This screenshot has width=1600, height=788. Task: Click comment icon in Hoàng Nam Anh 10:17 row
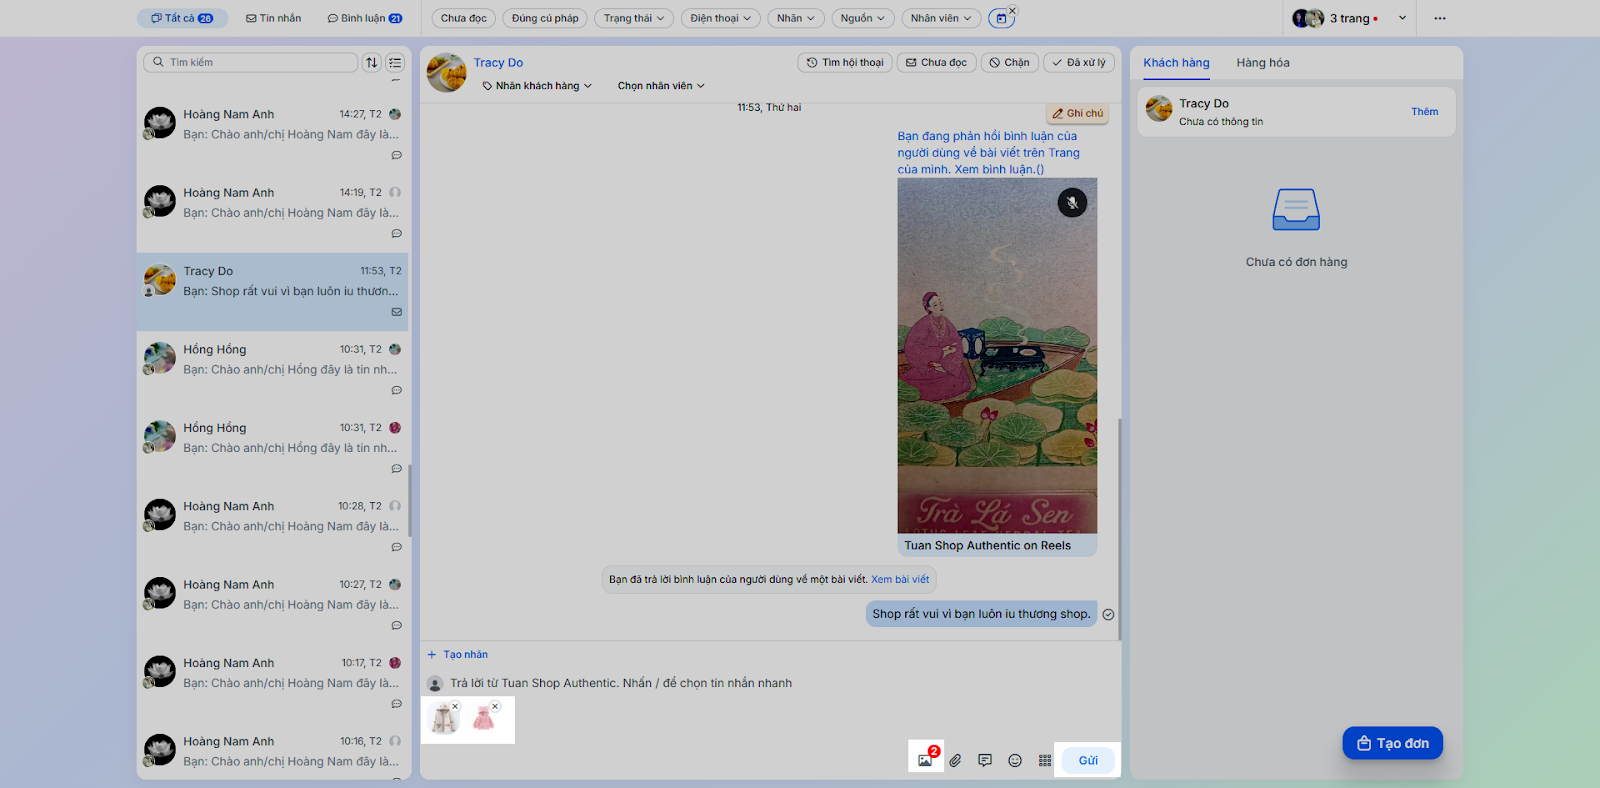pyautogui.click(x=397, y=704)
